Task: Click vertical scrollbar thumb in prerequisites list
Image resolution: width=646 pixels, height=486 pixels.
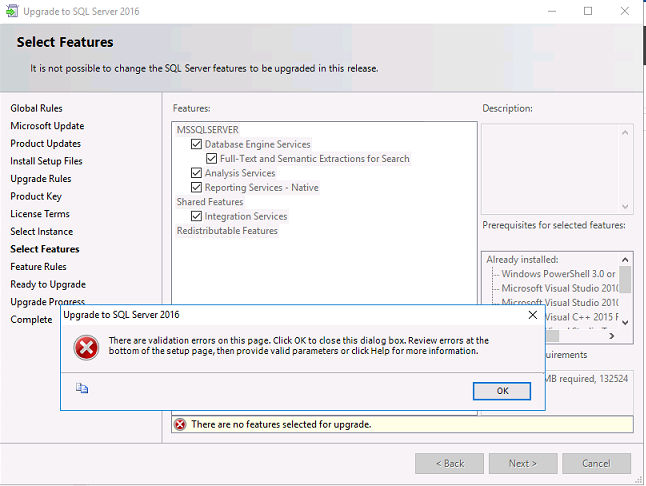Action: pyautogui.click(x=625, y=279)
